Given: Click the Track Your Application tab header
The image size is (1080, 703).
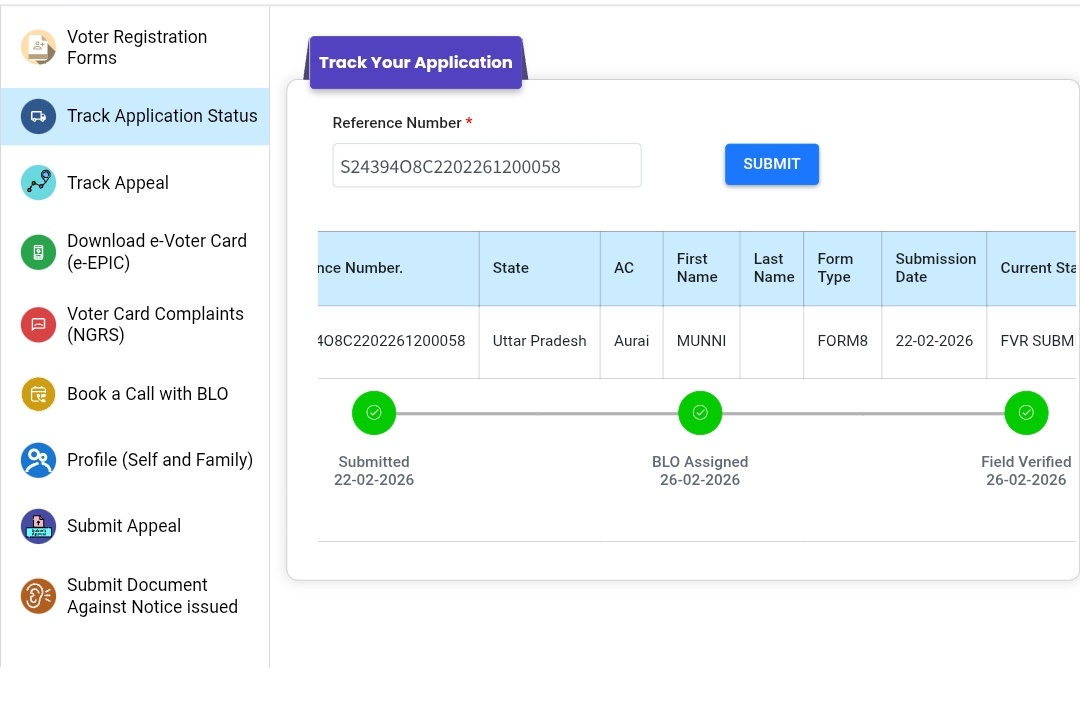Looking at the screenshot, I should (415, 63).
